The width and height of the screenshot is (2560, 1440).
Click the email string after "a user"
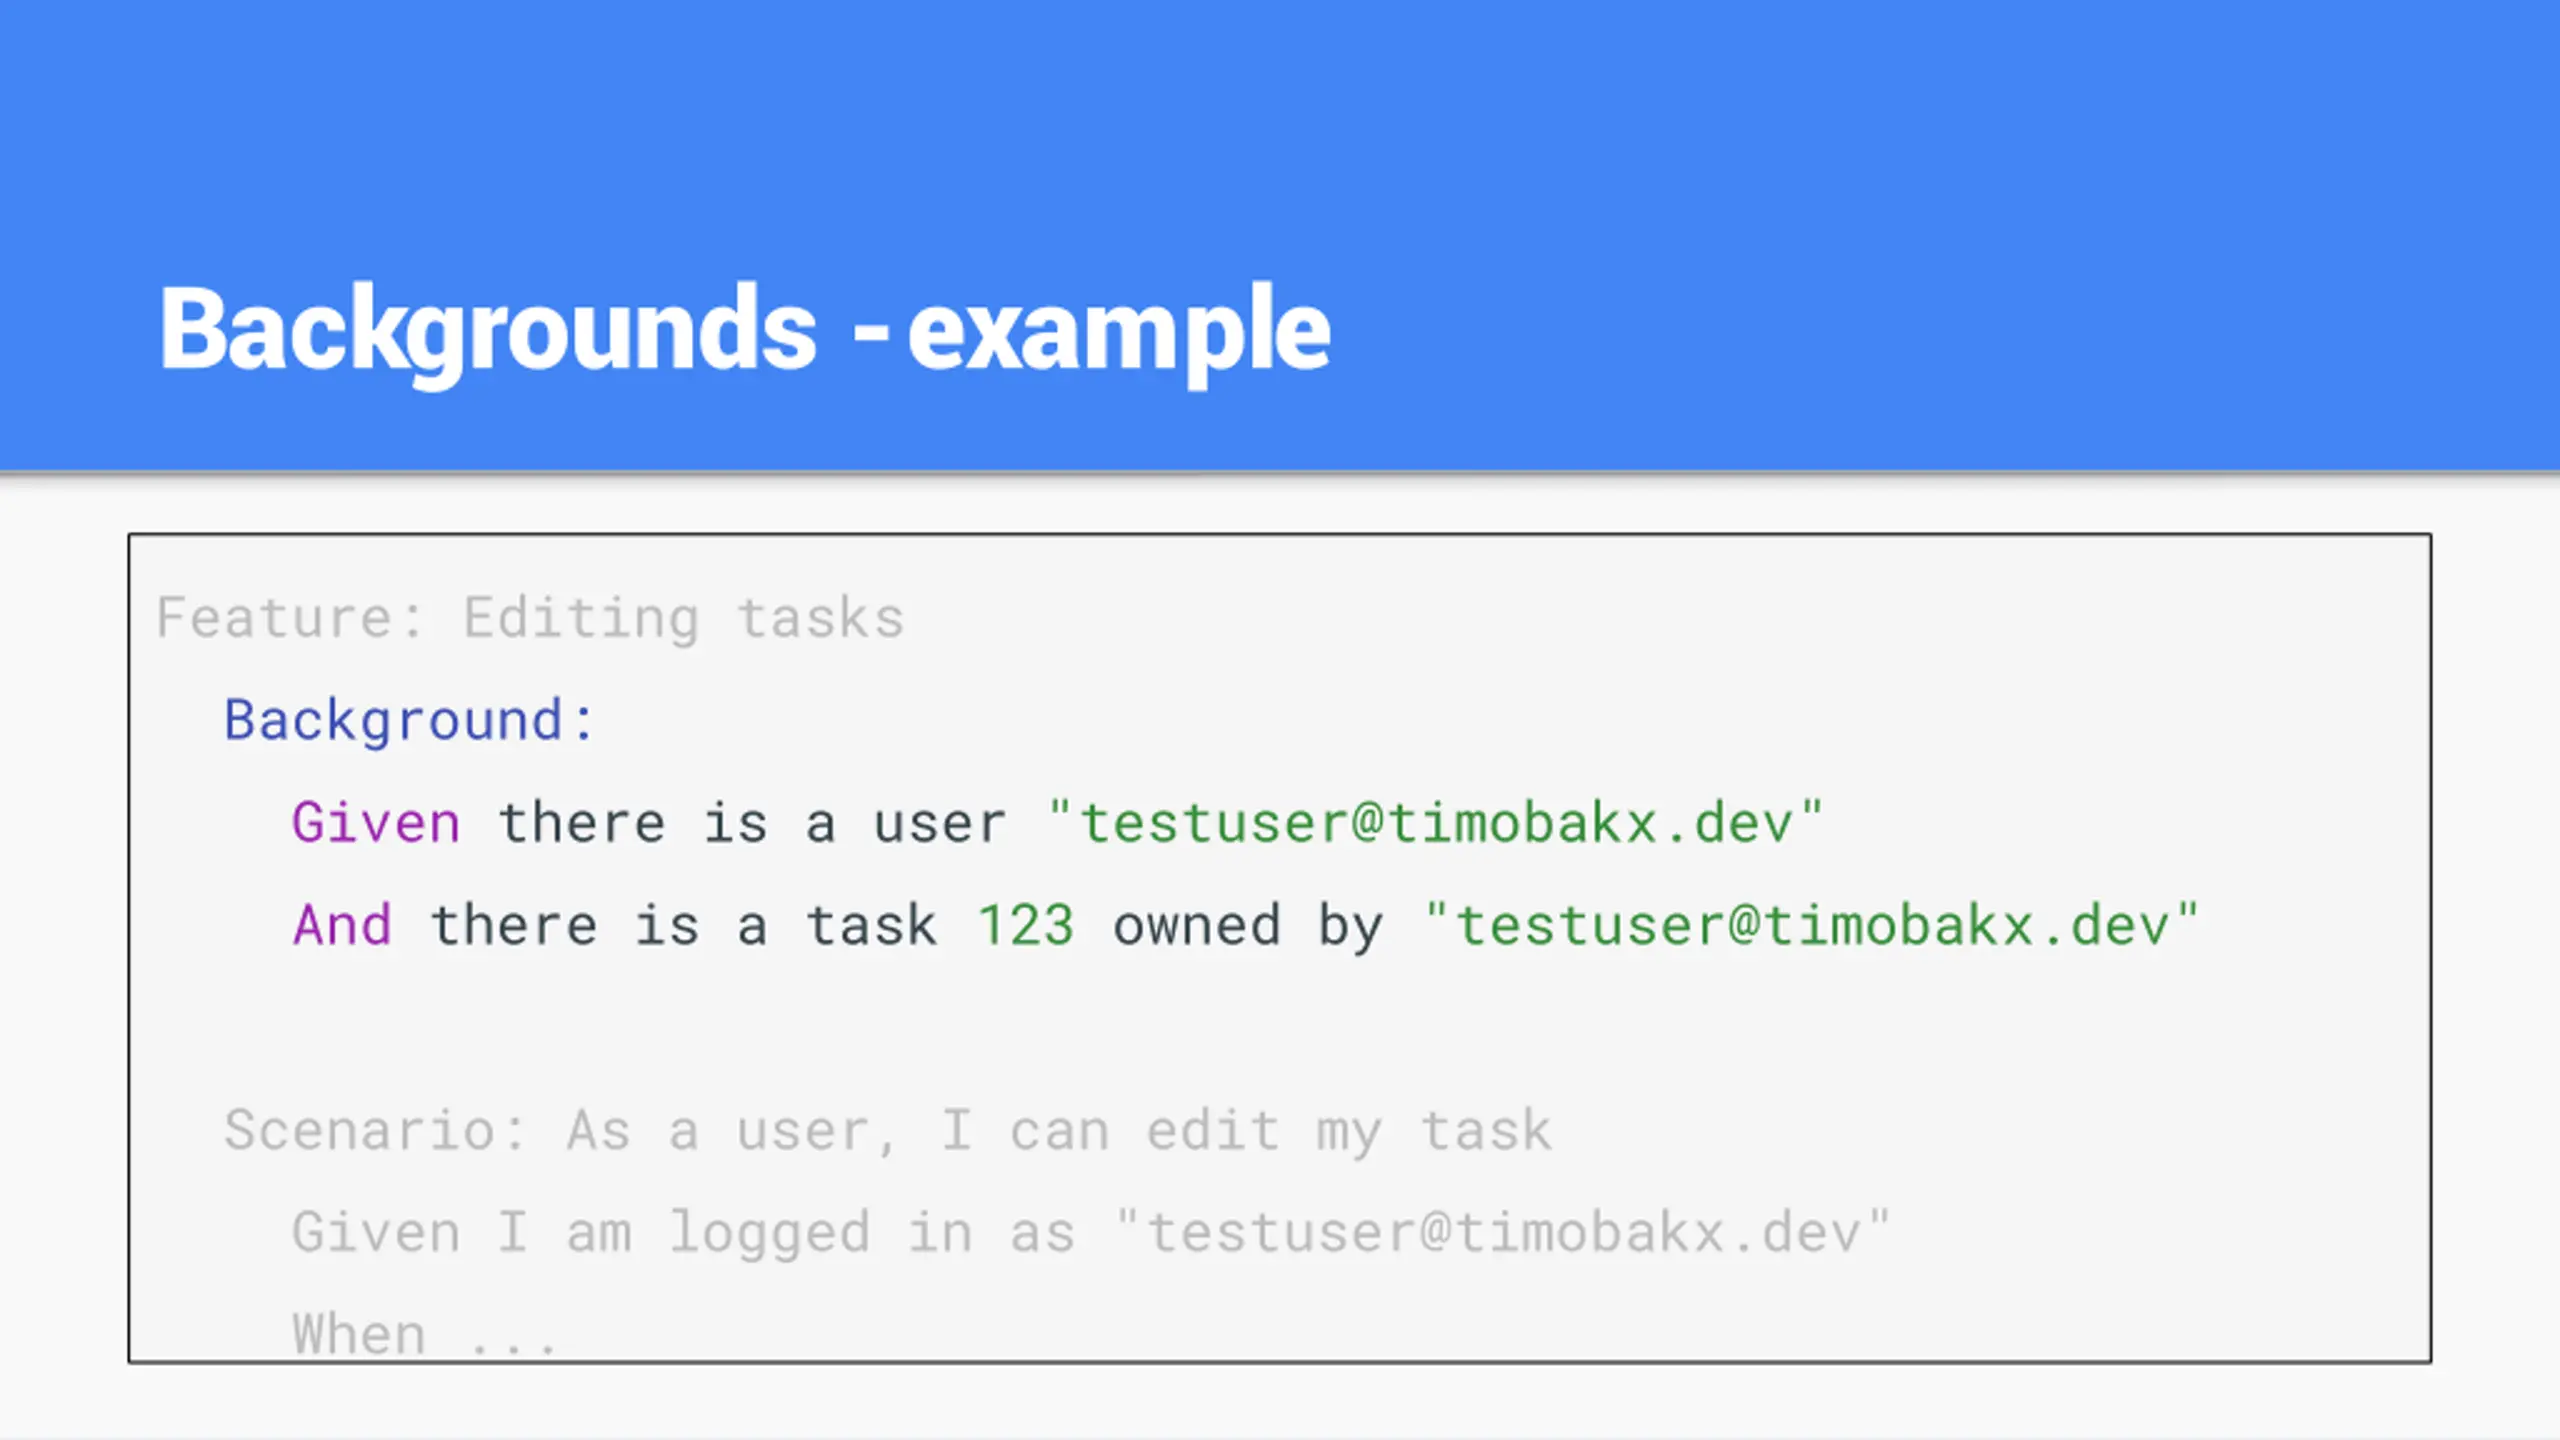pos(1436,822)
